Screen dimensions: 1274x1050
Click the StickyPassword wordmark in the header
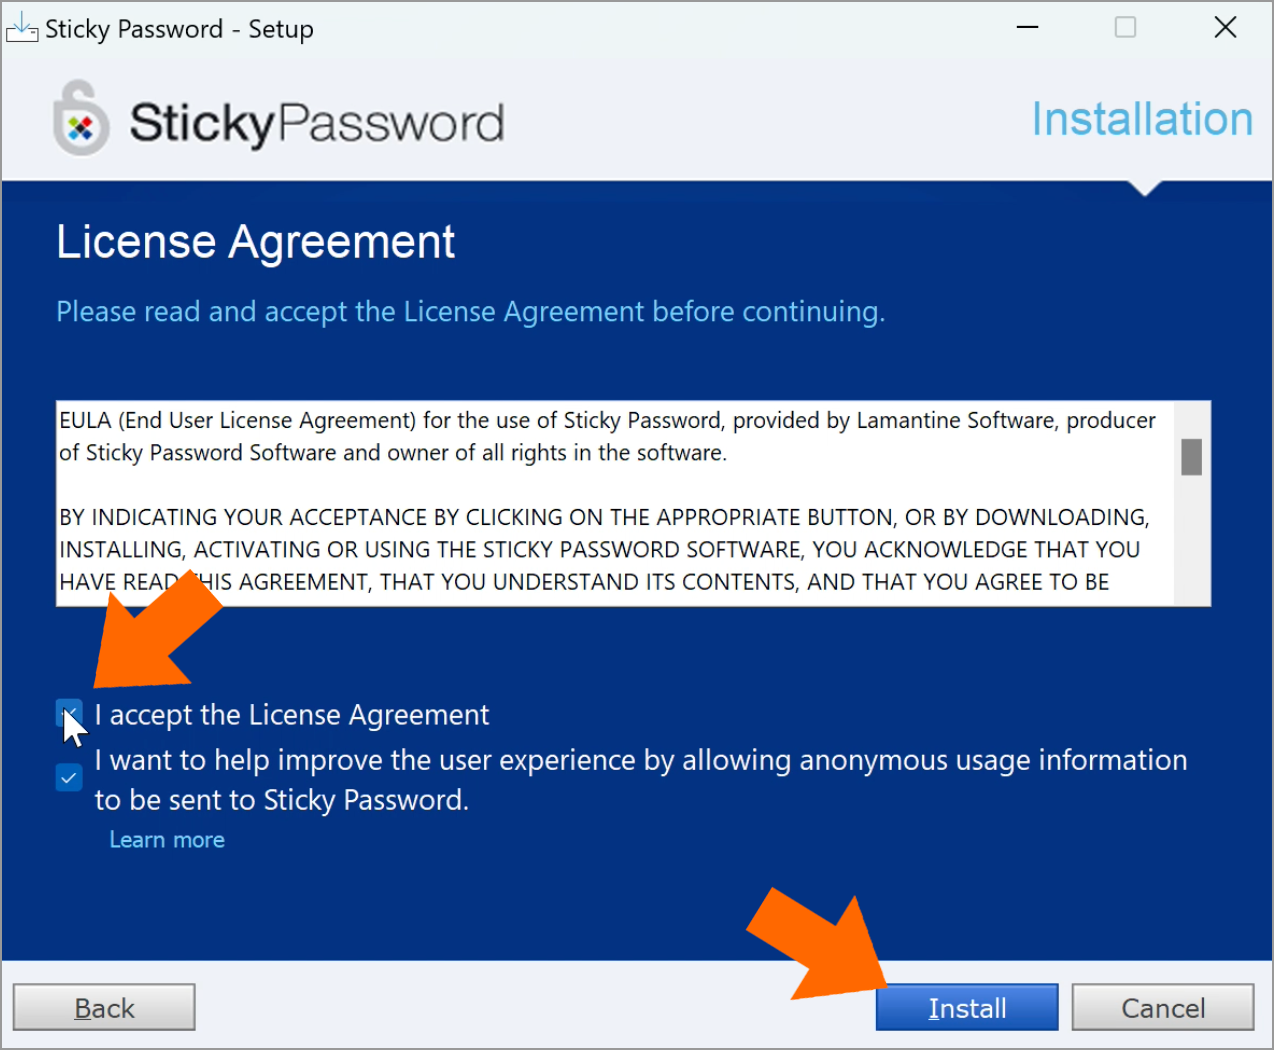tap(317, 123)
